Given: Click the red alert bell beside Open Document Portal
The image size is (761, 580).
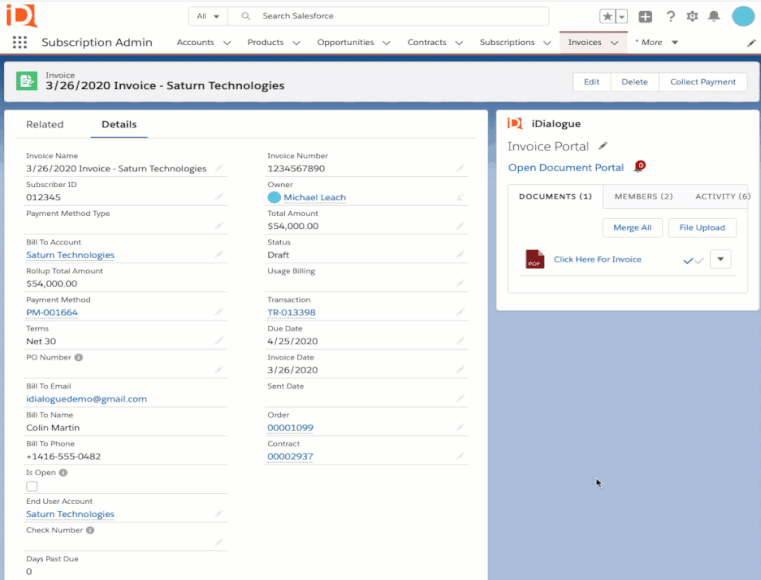Looking at the screenshot, I should [640, 166].
